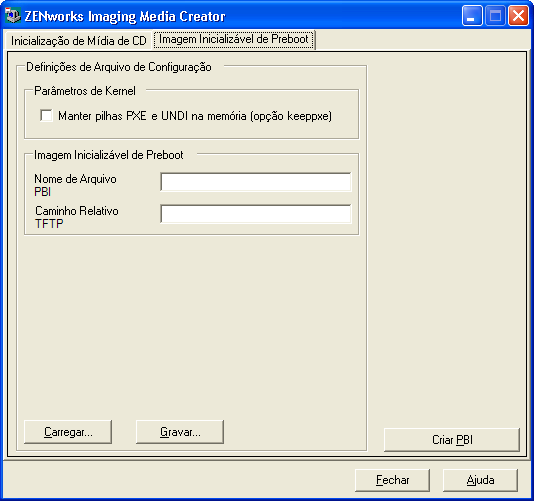Select the Imagem Inicializável de Preboot tab
Viewport: 534px width, 501px height.
(234, 40)
